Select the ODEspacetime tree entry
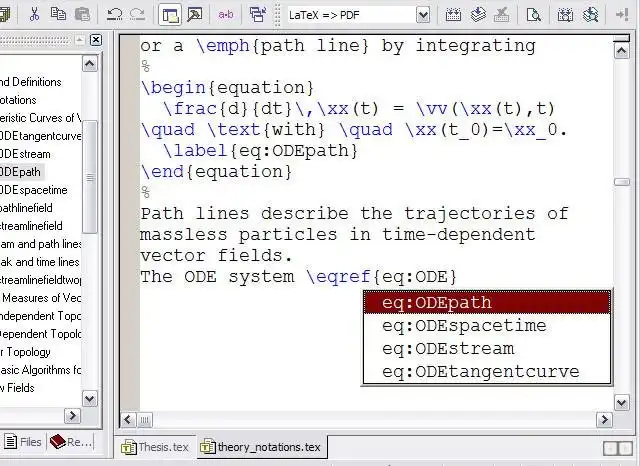Image resolution: width=640 pixels, height=466 pixels. pos(33,190)
